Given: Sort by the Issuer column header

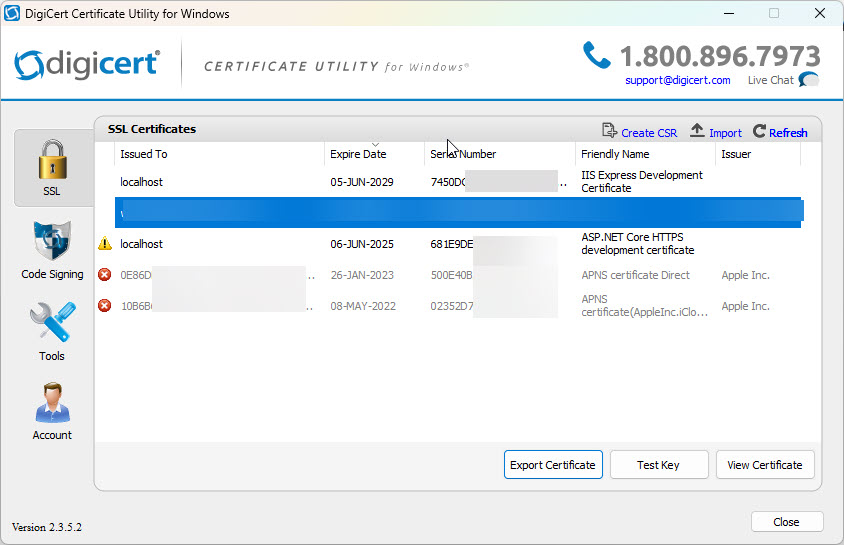Looking at the screenshot, I should click(758, 154).
